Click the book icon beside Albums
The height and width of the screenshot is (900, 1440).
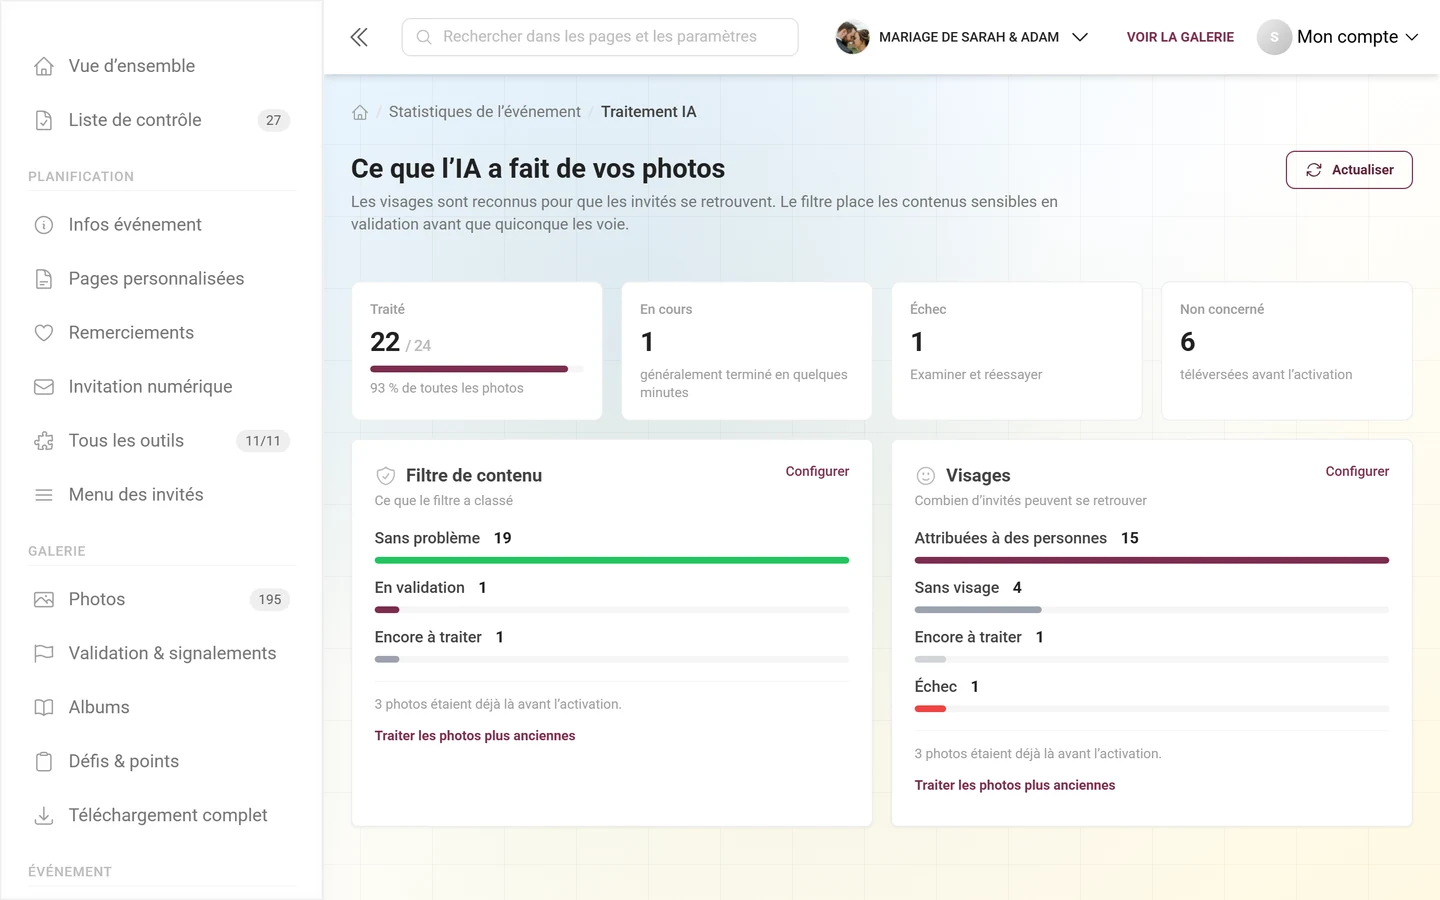(x=44, y=708)
